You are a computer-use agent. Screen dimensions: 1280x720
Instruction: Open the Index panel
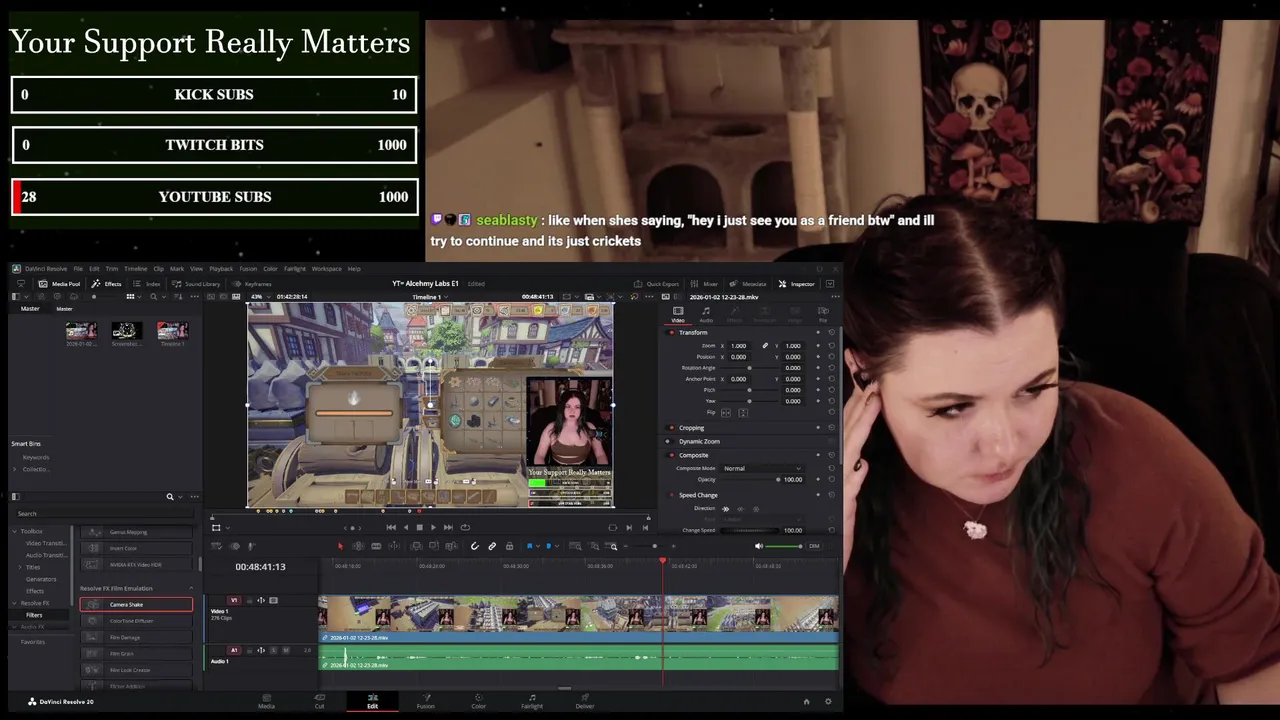tap(147, 284)
